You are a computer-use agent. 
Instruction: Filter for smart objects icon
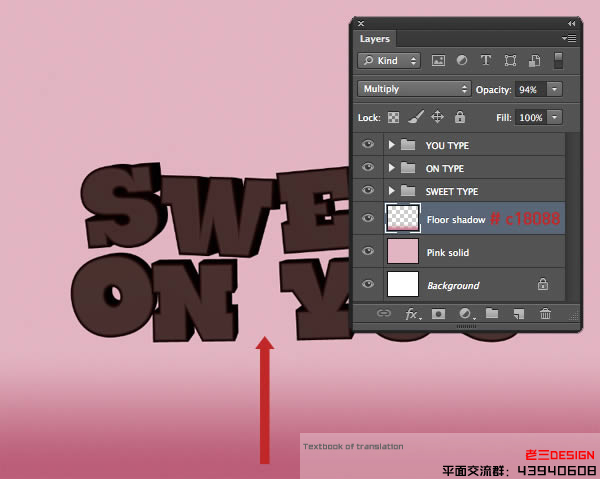(534, 60)
